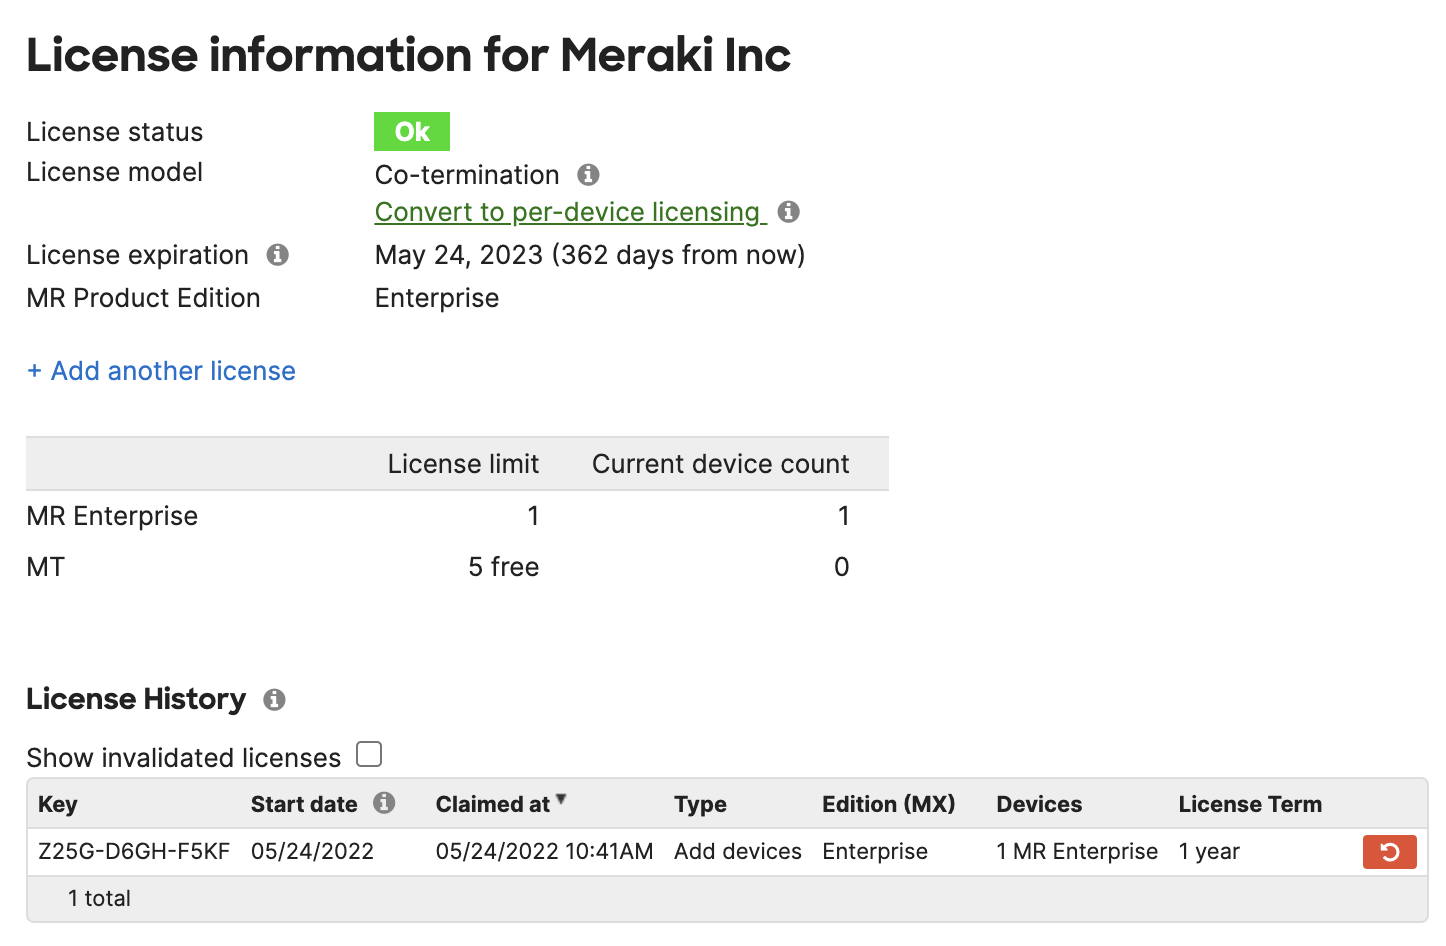Click the green Ok status badge
Image resolution: width=1446 pixels, height=946 pixels.
(412, 132)
